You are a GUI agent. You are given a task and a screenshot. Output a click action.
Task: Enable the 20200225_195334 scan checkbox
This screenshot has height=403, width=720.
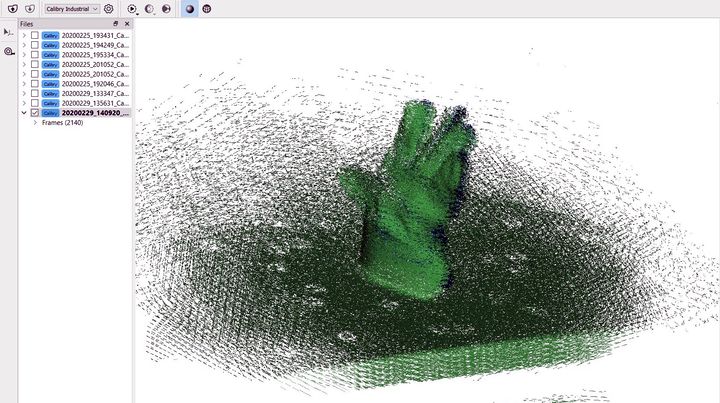point(35,54)
